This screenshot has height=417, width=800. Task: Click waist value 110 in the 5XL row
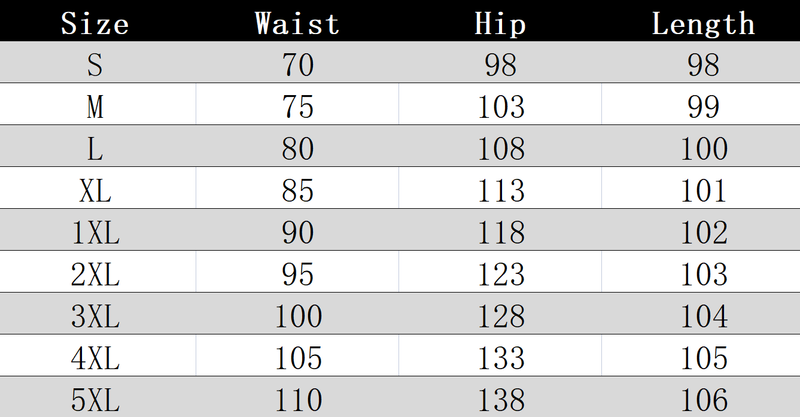click(298, 397)
